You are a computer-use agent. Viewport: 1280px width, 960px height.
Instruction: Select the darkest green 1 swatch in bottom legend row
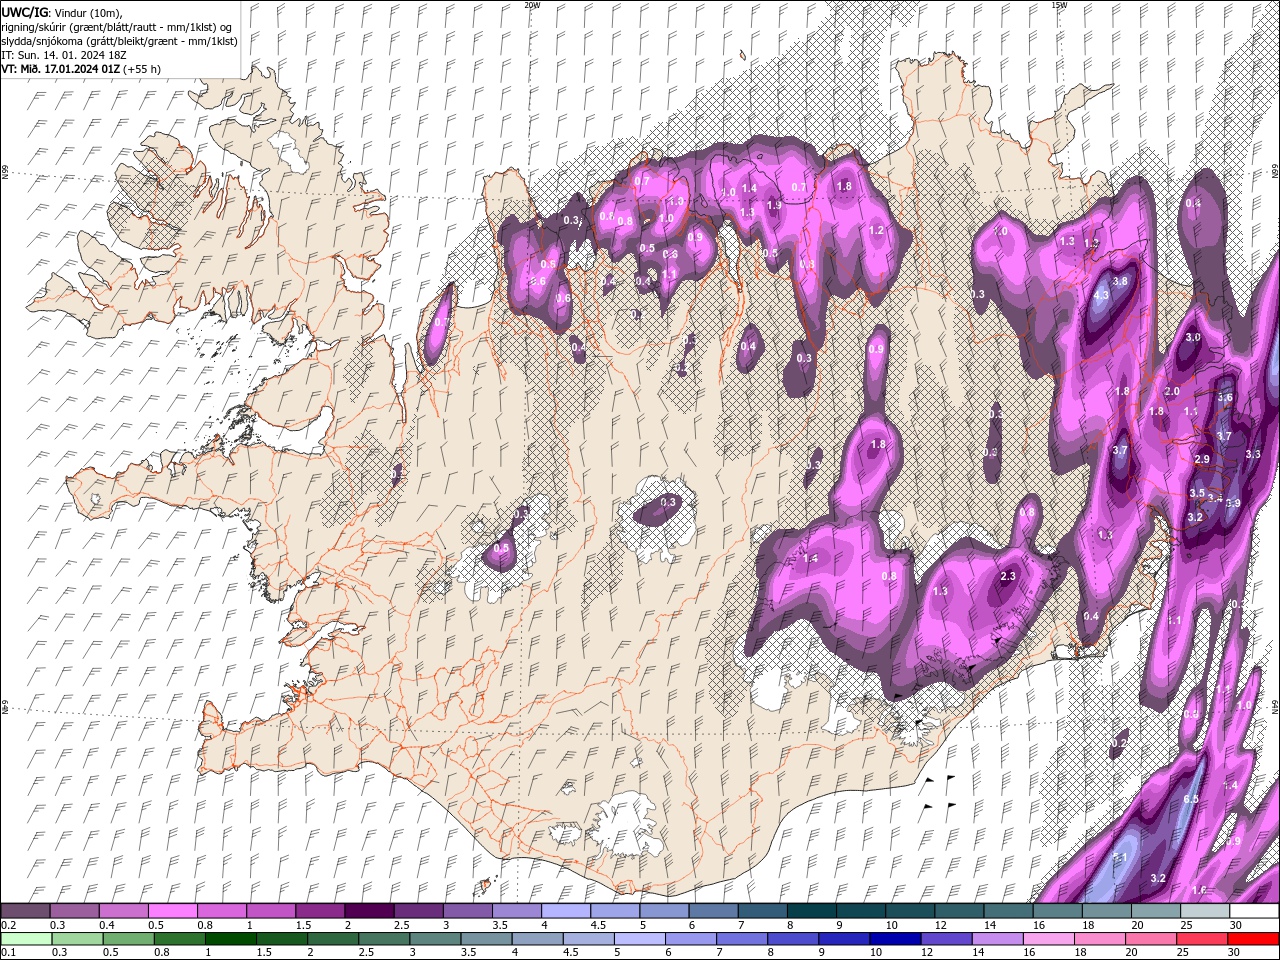pyautogui.click(x=230, y=938)
